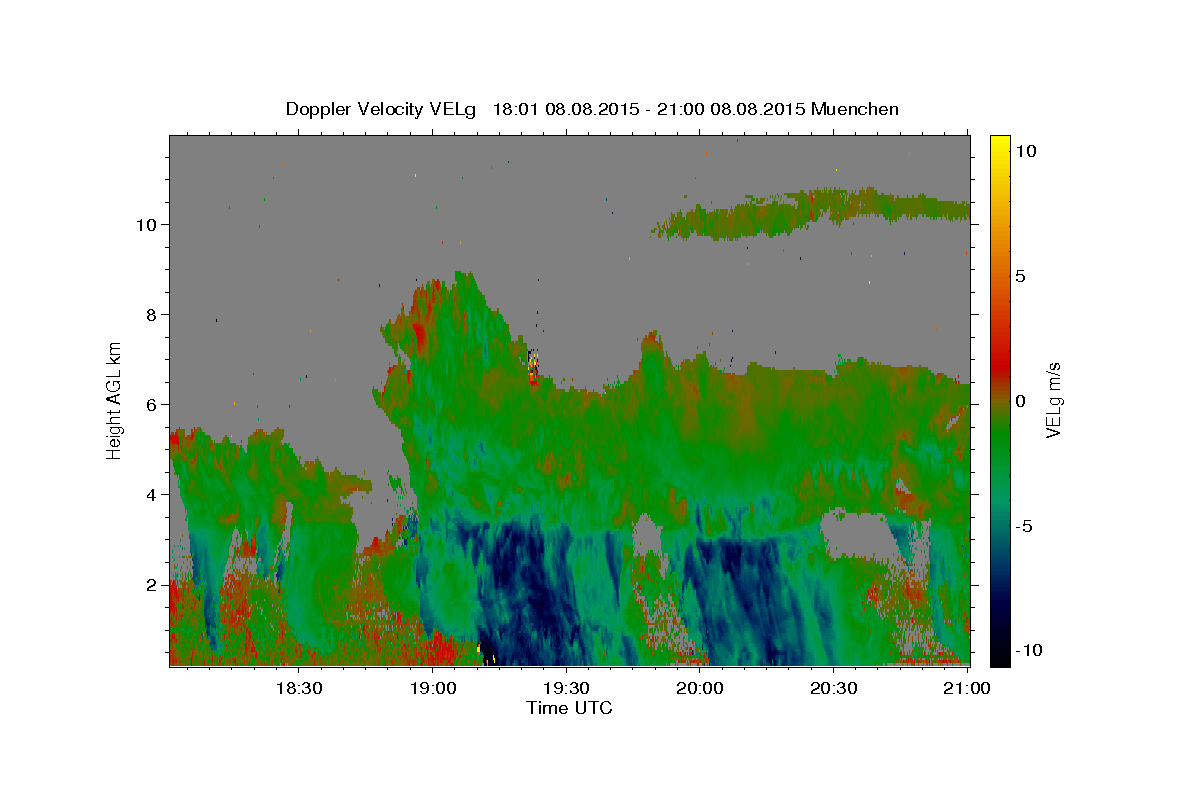This screenshot has height=800, width=1200.
Task: Click the 19:00 time tick label
Action: pos(433,689)
